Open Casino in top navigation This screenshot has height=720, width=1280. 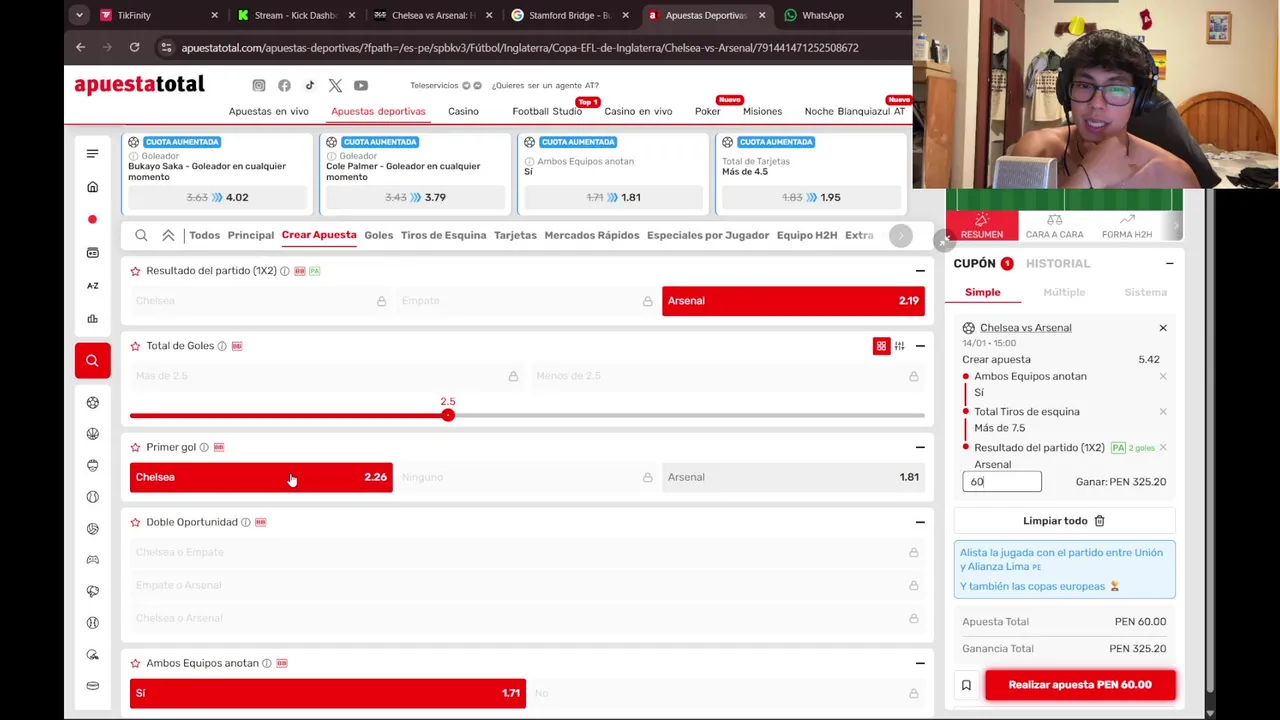tap(463, 111)
